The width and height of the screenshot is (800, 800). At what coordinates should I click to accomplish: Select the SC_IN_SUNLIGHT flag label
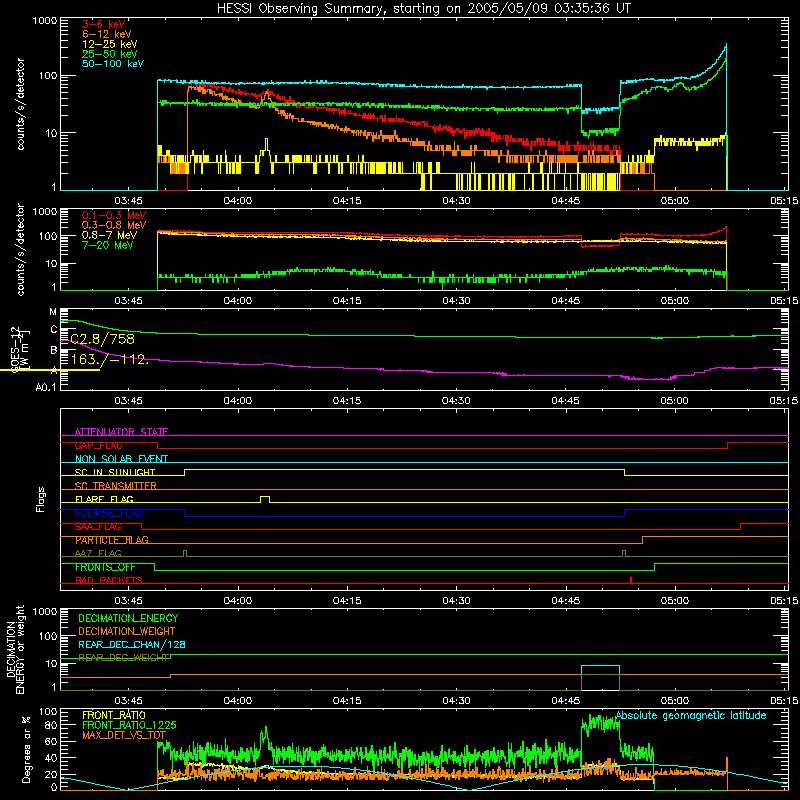click(115, 472)
